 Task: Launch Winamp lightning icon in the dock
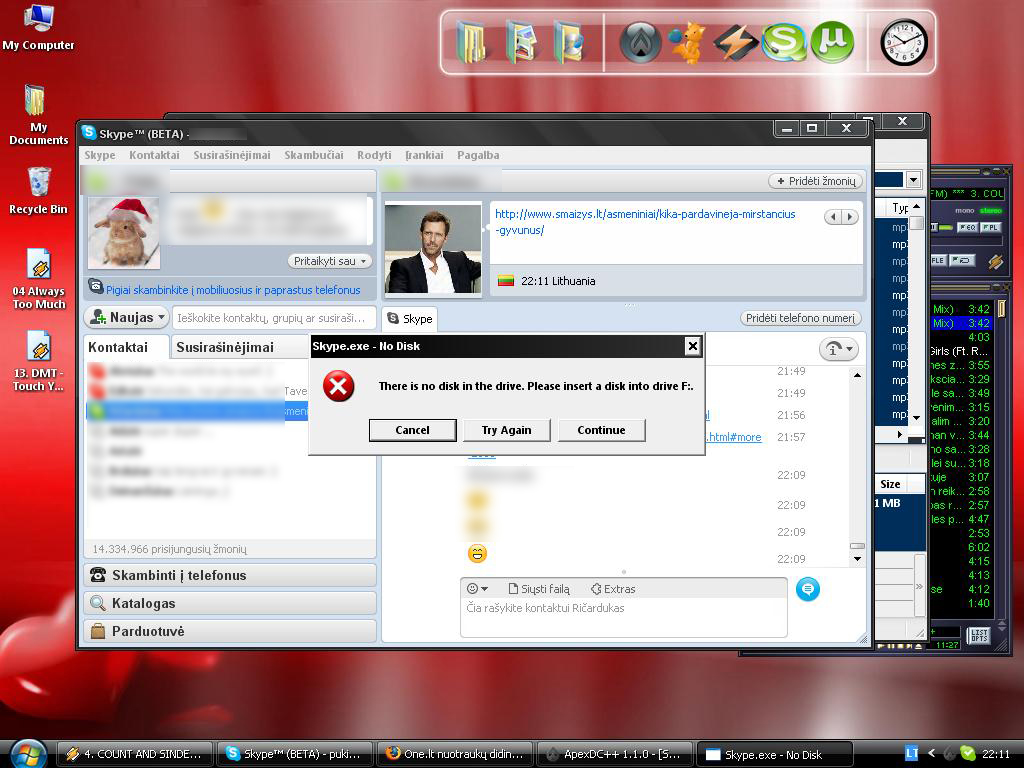pos(735,42)
